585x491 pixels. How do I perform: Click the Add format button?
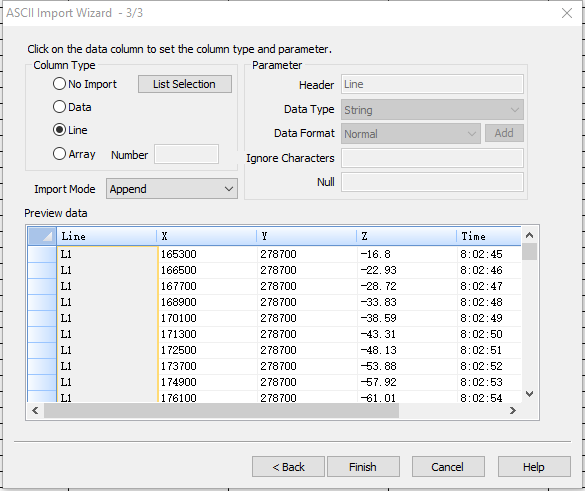pyautogui.click(x=504, y=133)
